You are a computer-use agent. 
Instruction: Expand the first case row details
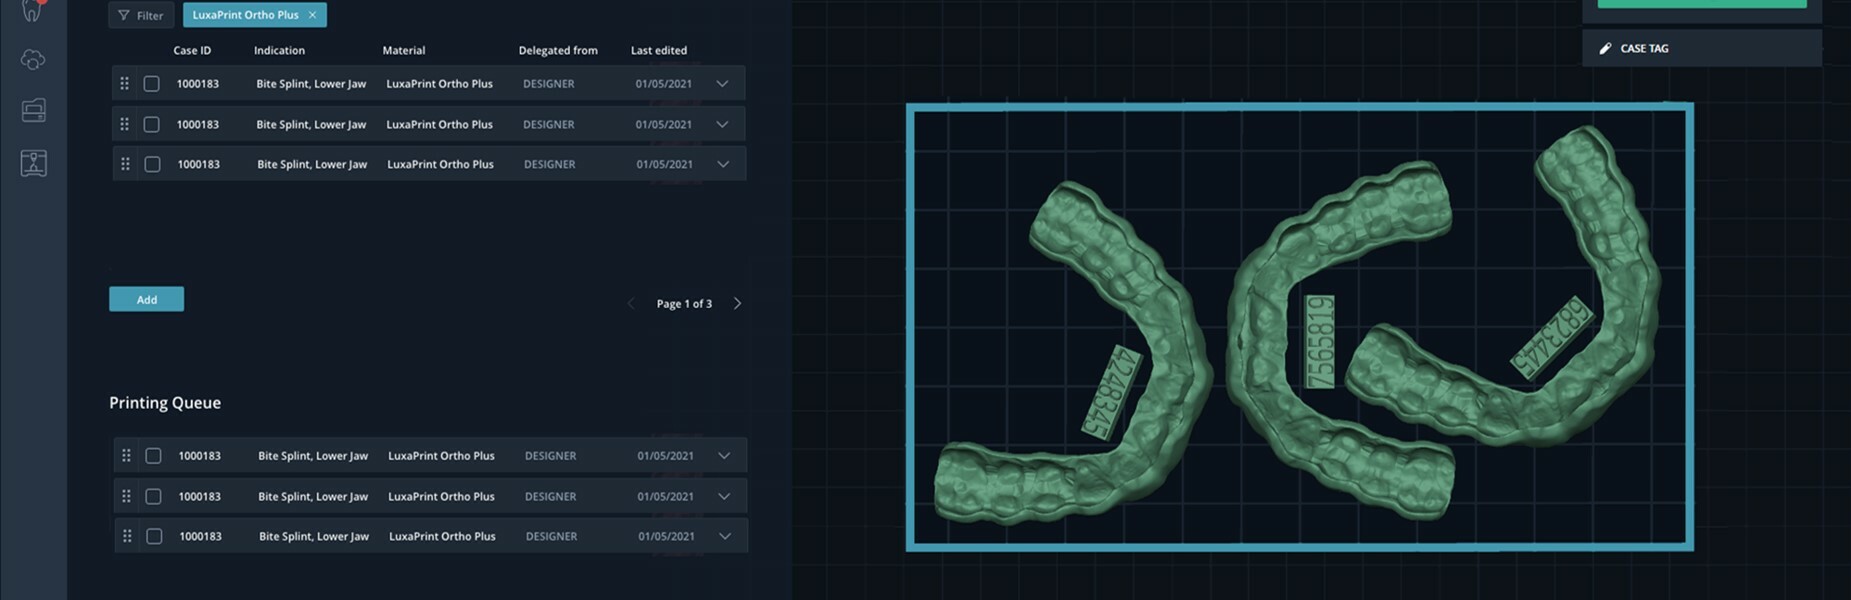click(x=722, y=84)
